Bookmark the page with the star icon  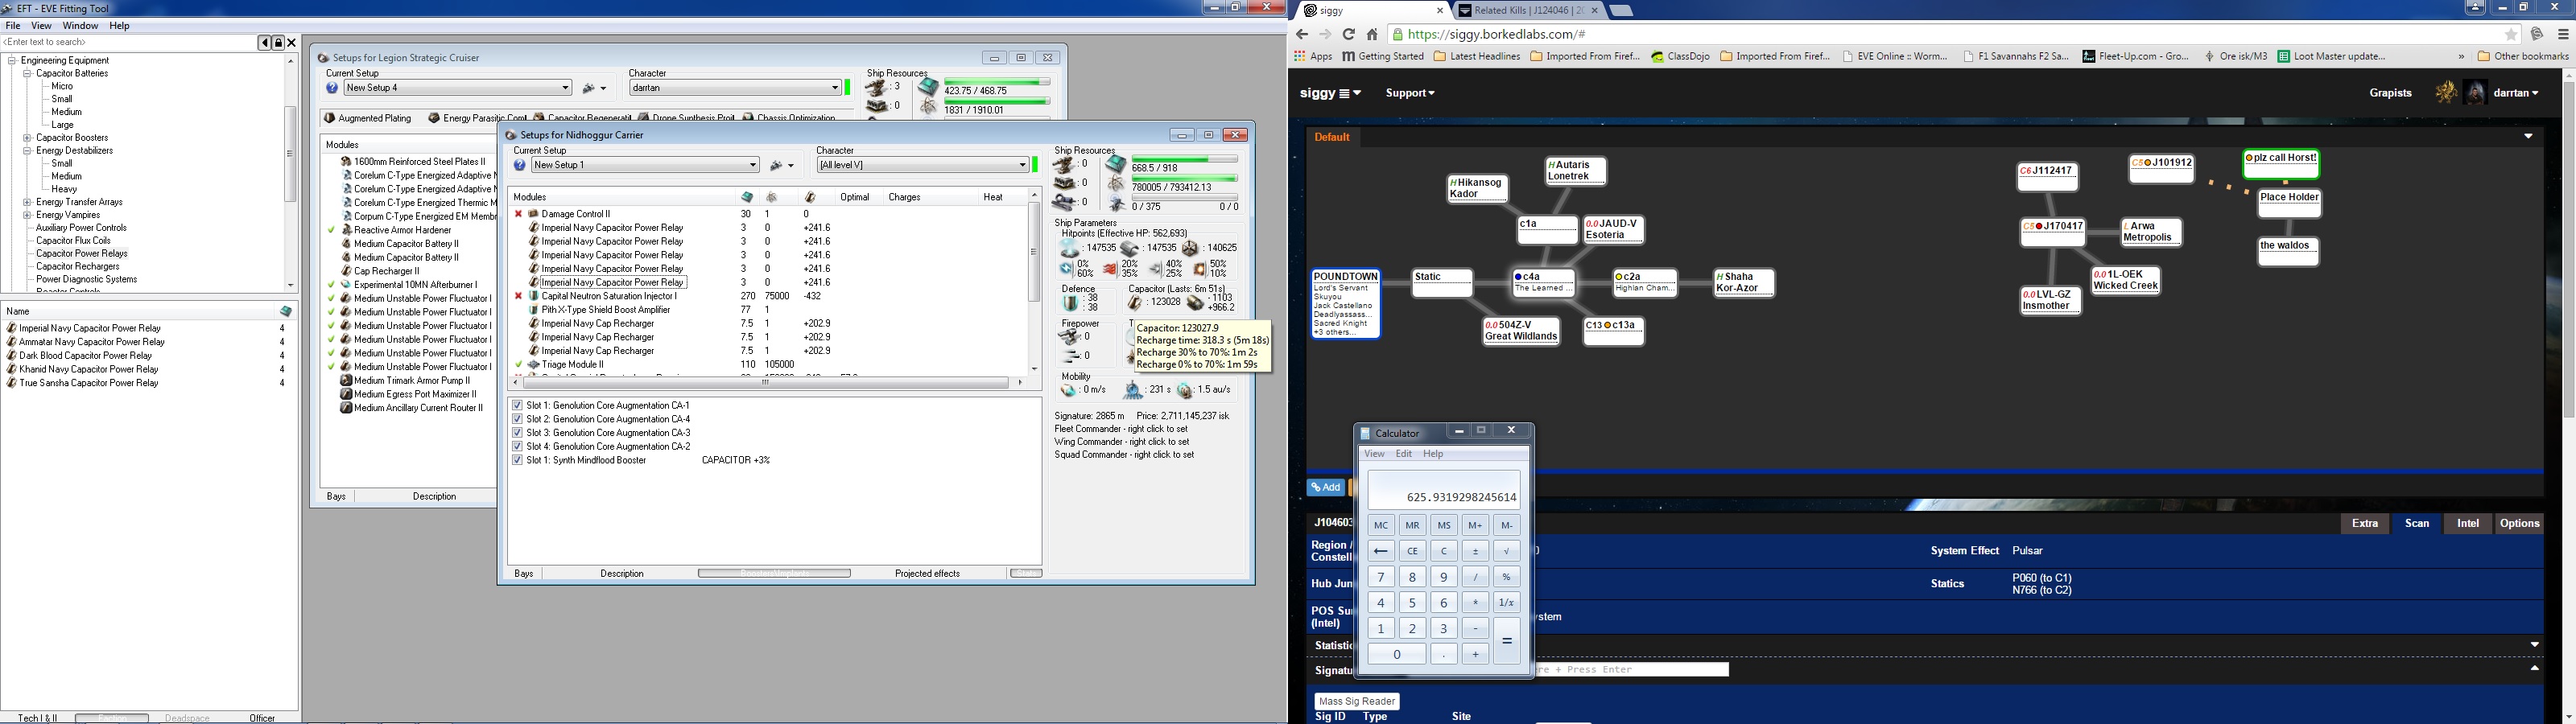click(x=2511, y=34)
